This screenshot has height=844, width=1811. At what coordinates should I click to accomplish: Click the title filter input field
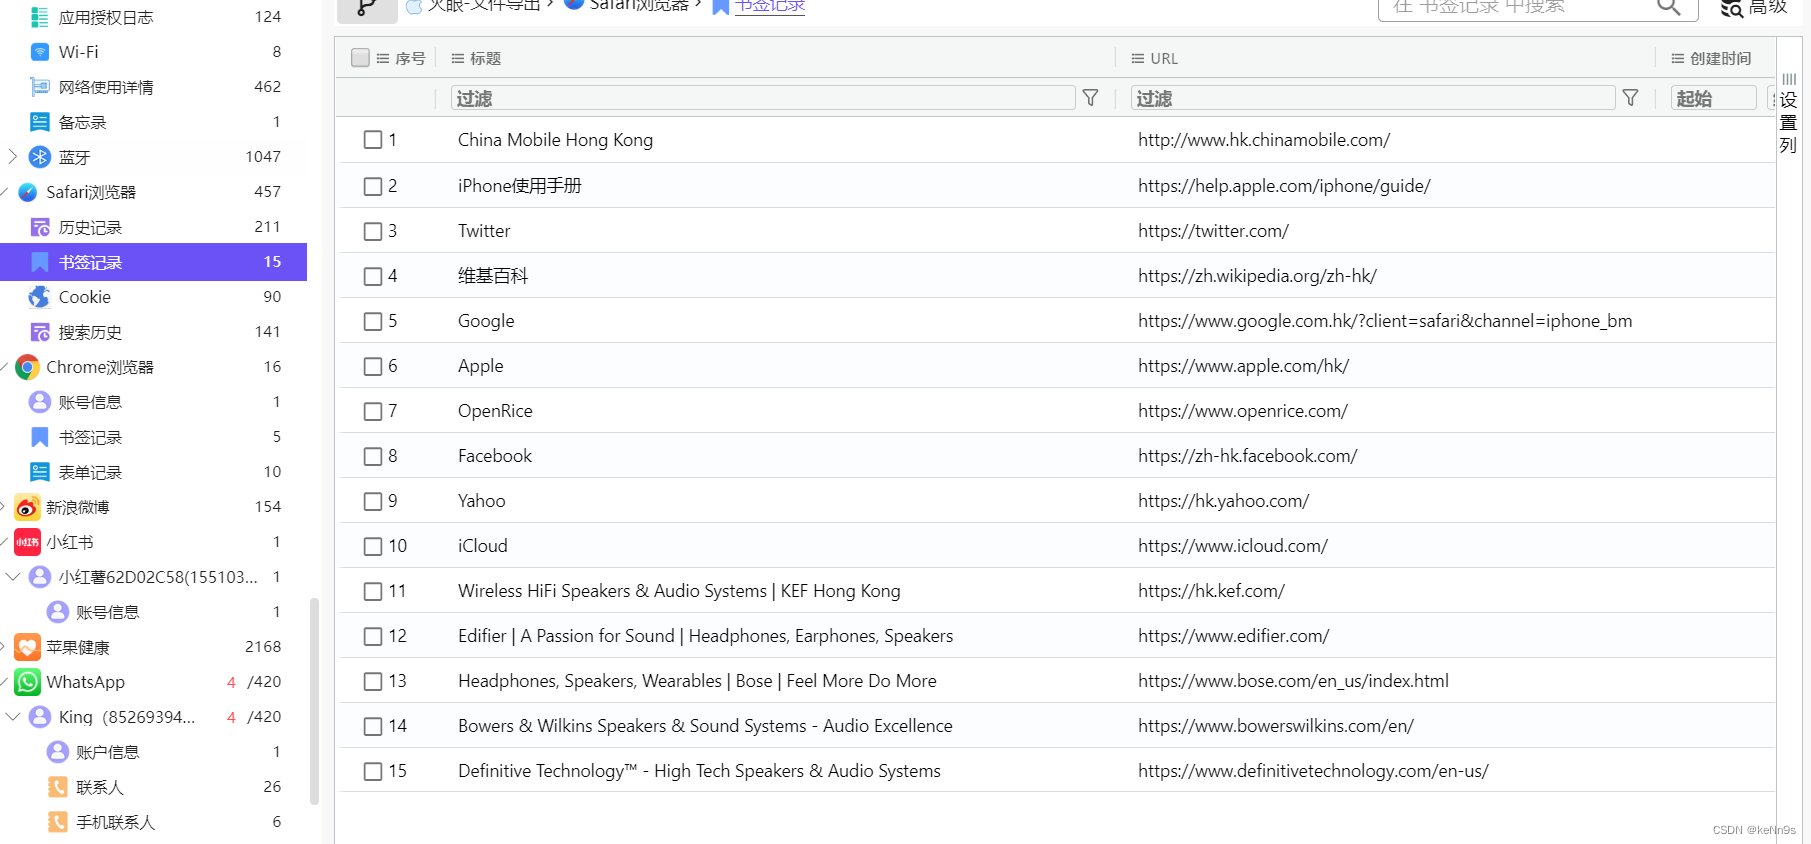764,98
